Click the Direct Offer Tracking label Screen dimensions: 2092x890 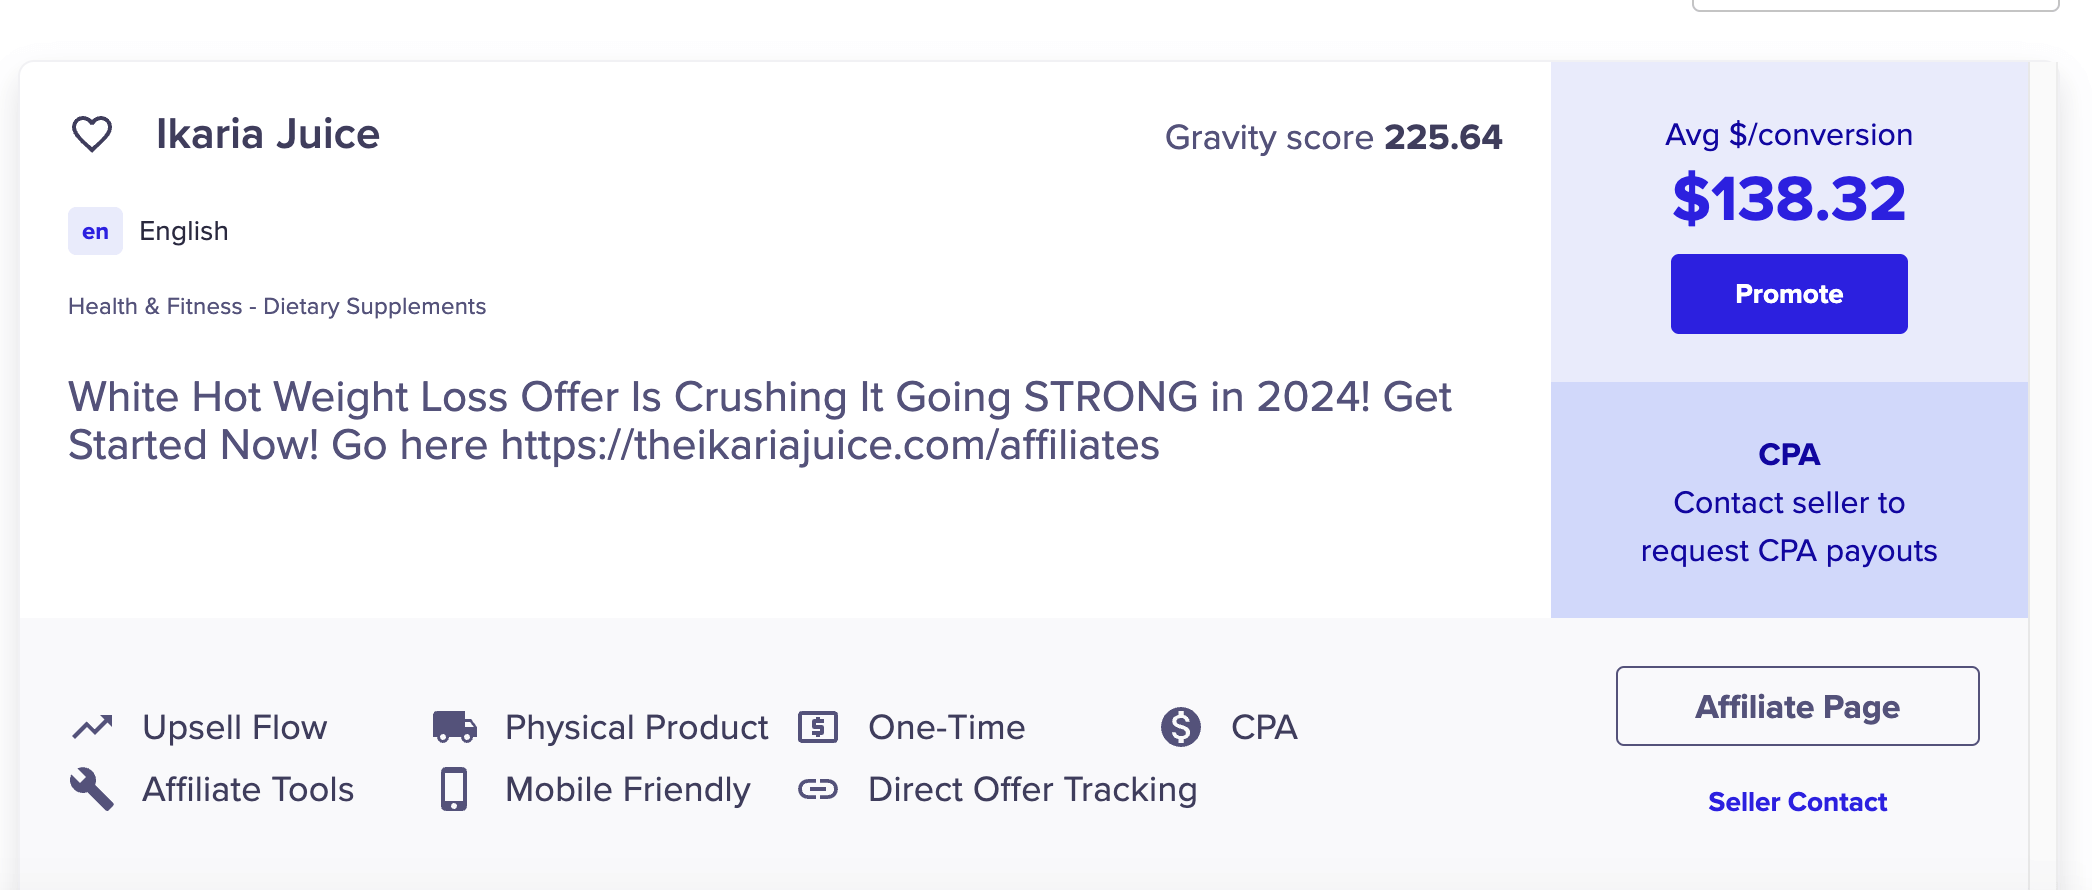pos(1032,789)
